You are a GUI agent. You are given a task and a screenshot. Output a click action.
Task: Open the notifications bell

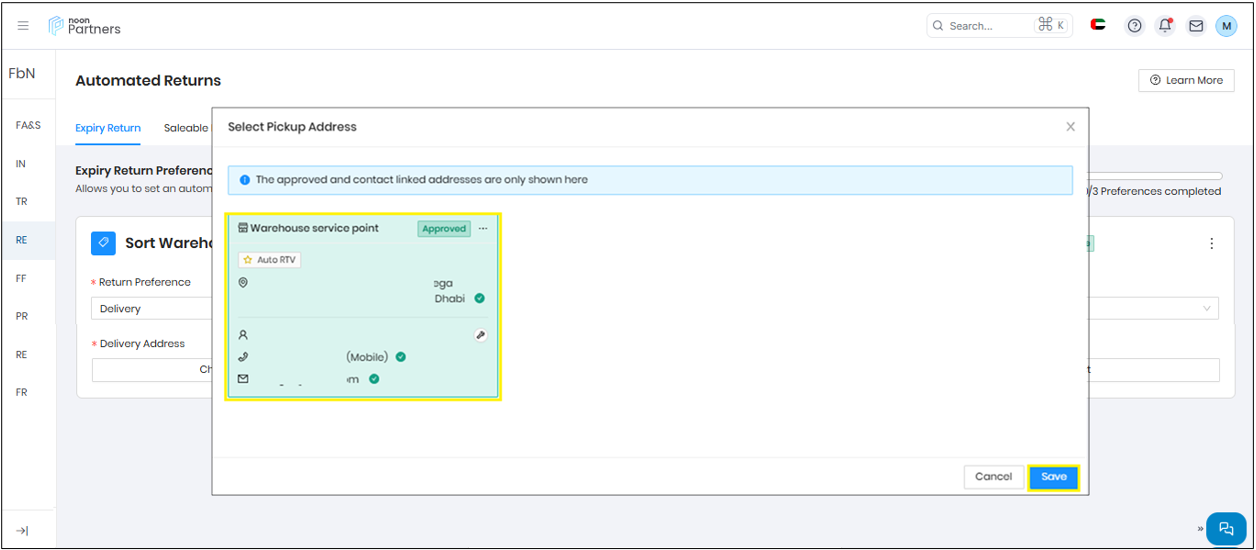(x=1165, y=26)
